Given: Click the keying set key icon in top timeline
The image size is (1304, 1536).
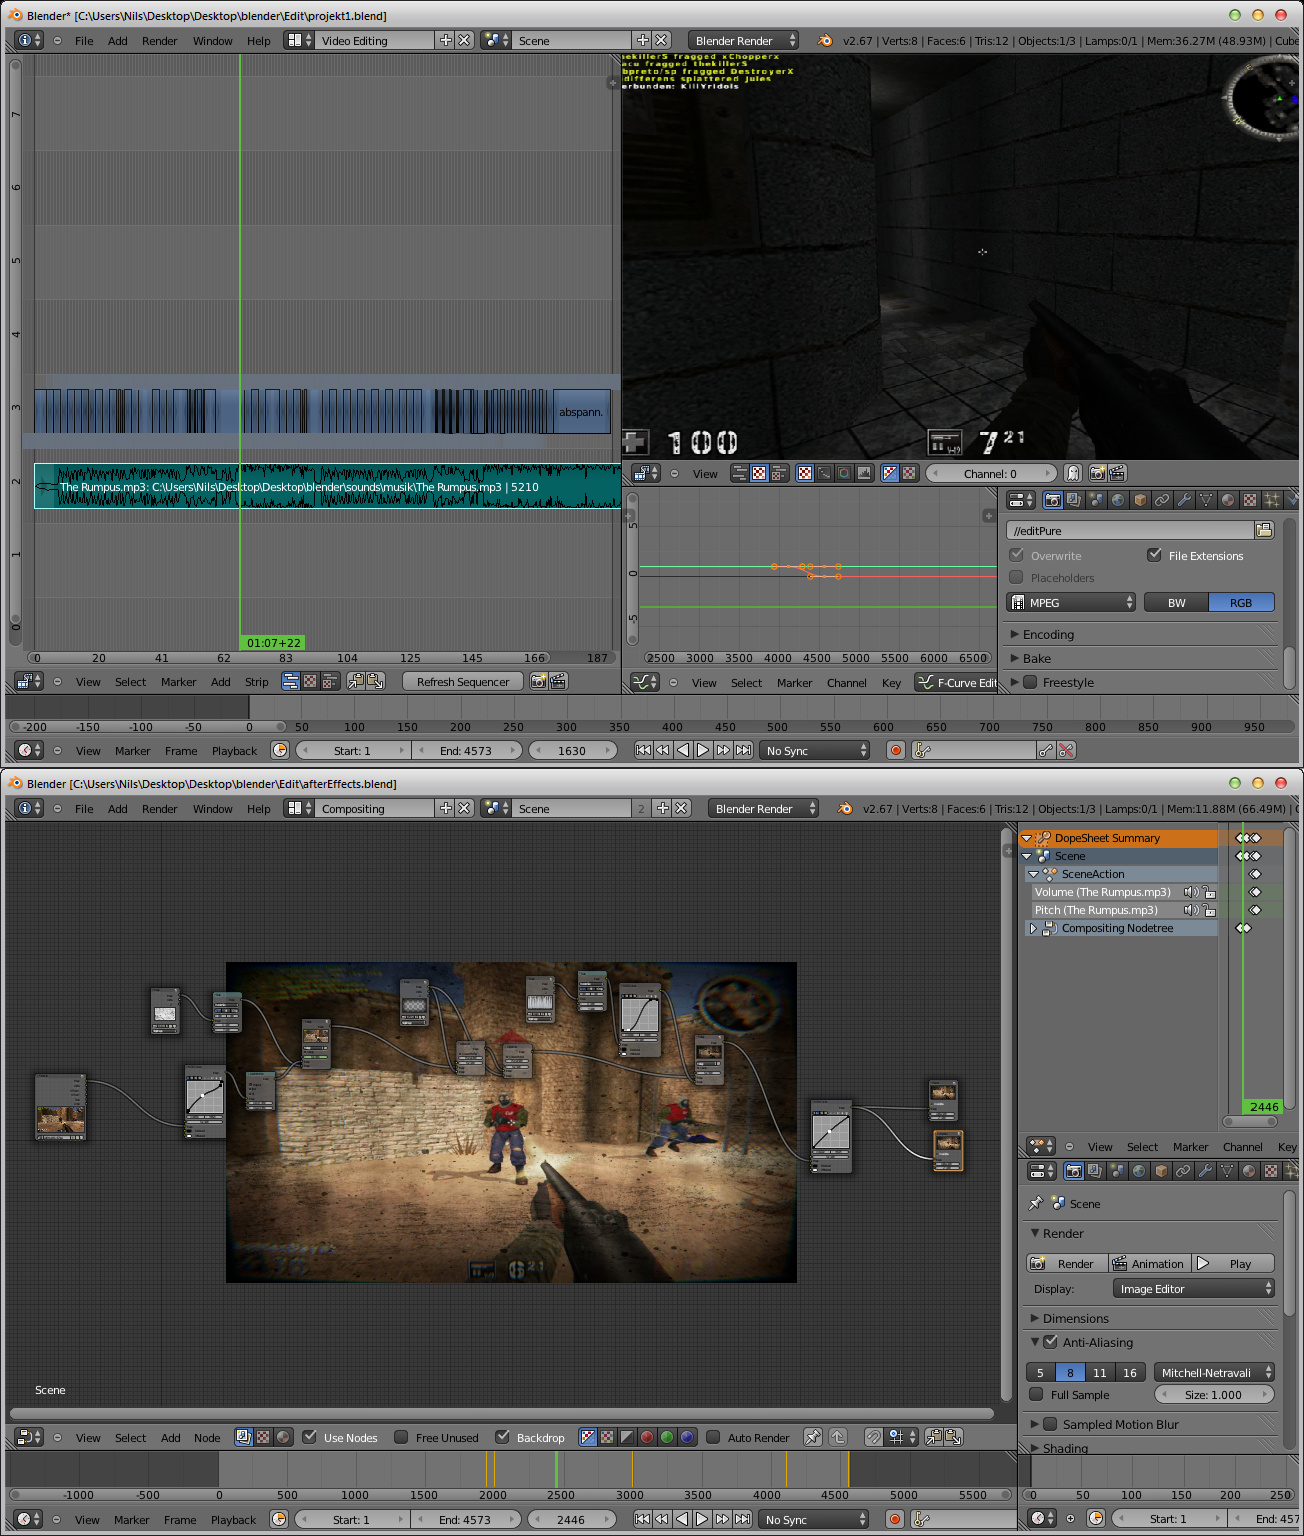Looking at the screenshot, I should (x=922, y=750).
